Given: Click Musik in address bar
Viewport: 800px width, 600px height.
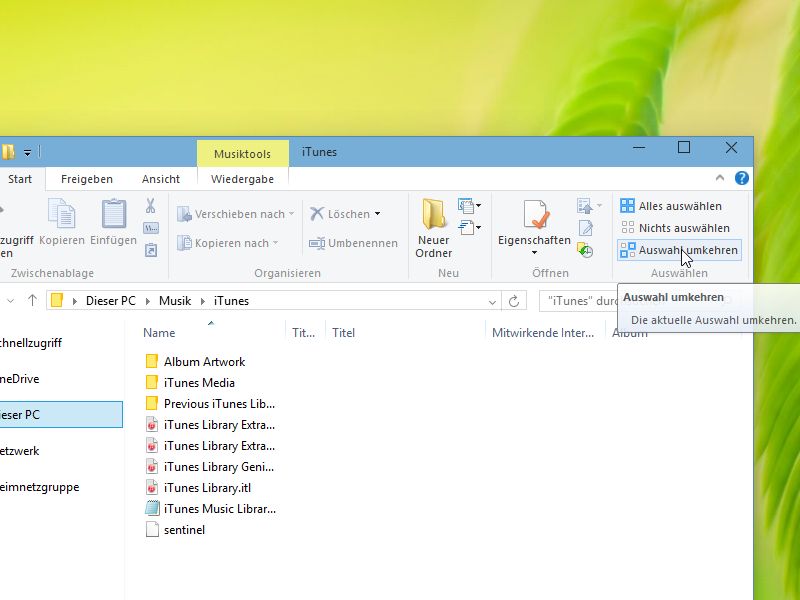Looking at the screenshot, I should pyautogui.click(x=175, y=301).
